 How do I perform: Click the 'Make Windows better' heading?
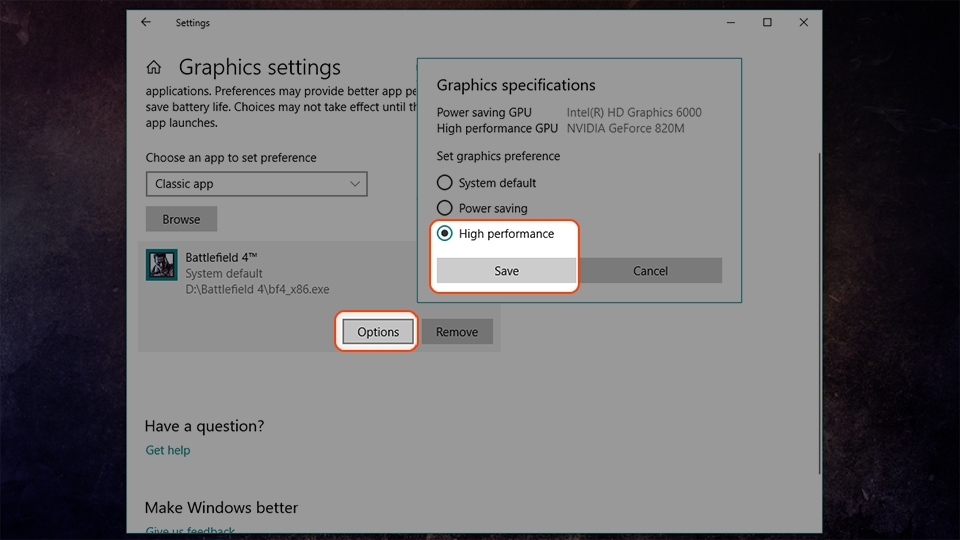(x=221, y=508)
